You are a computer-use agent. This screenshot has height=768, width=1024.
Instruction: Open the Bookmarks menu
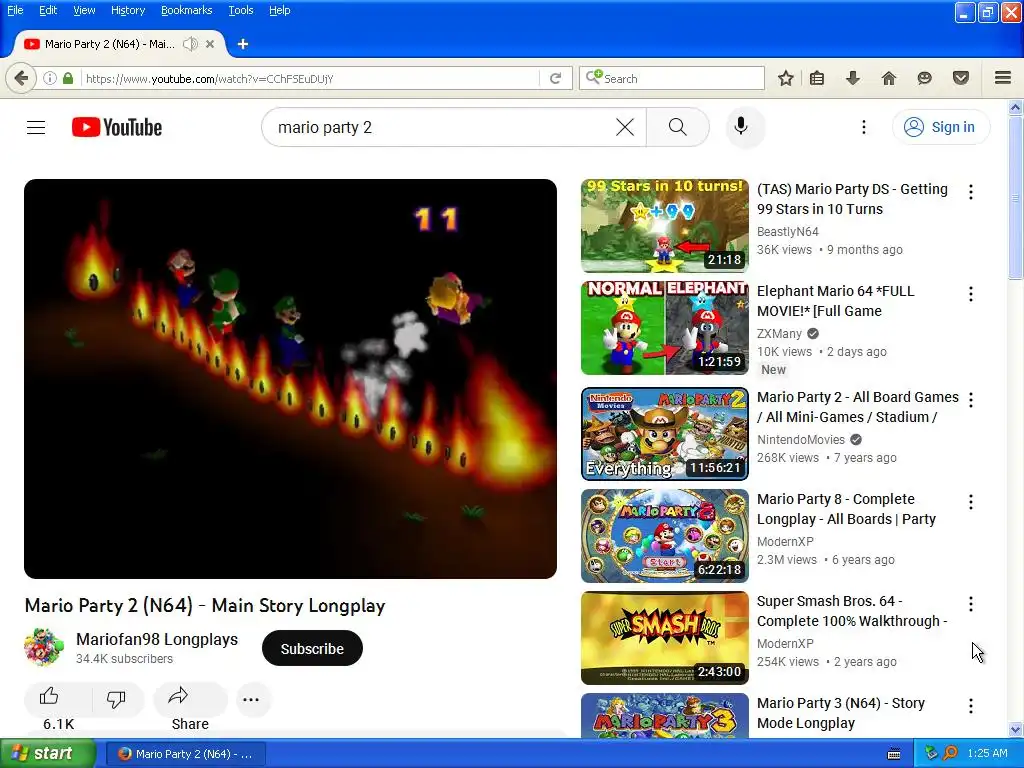[186, 10]
